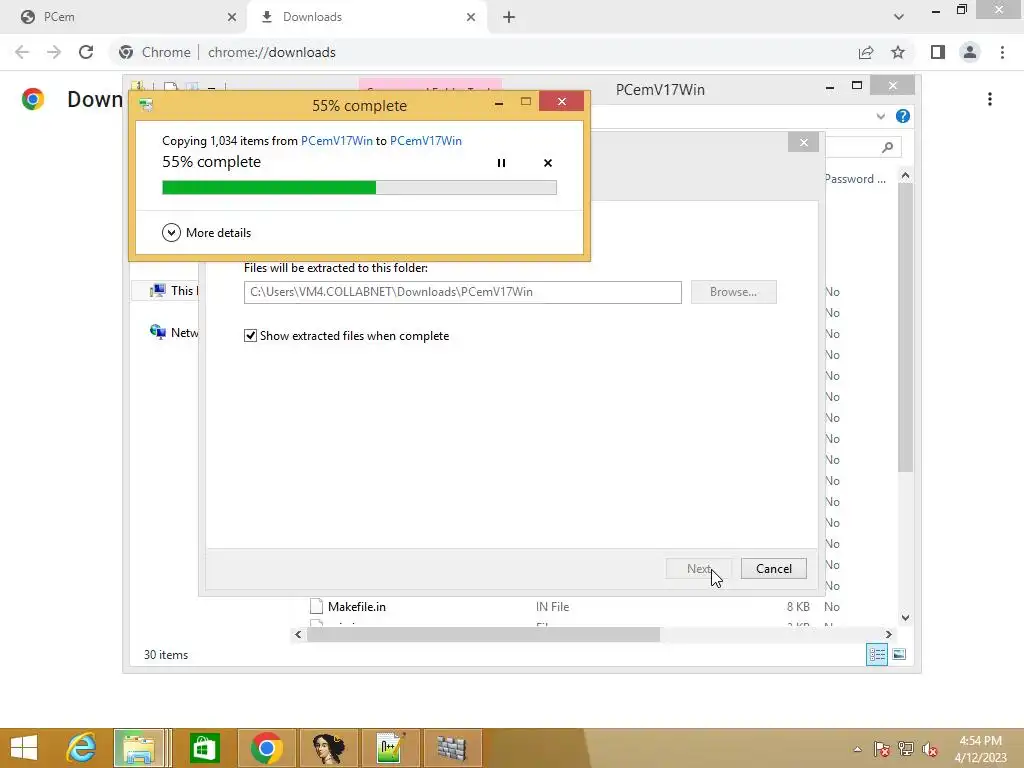This screenshot has width=1024, height=768.
Task: Click Explorer vertical scrollbar up arrow
Action: tap(905, 175)
